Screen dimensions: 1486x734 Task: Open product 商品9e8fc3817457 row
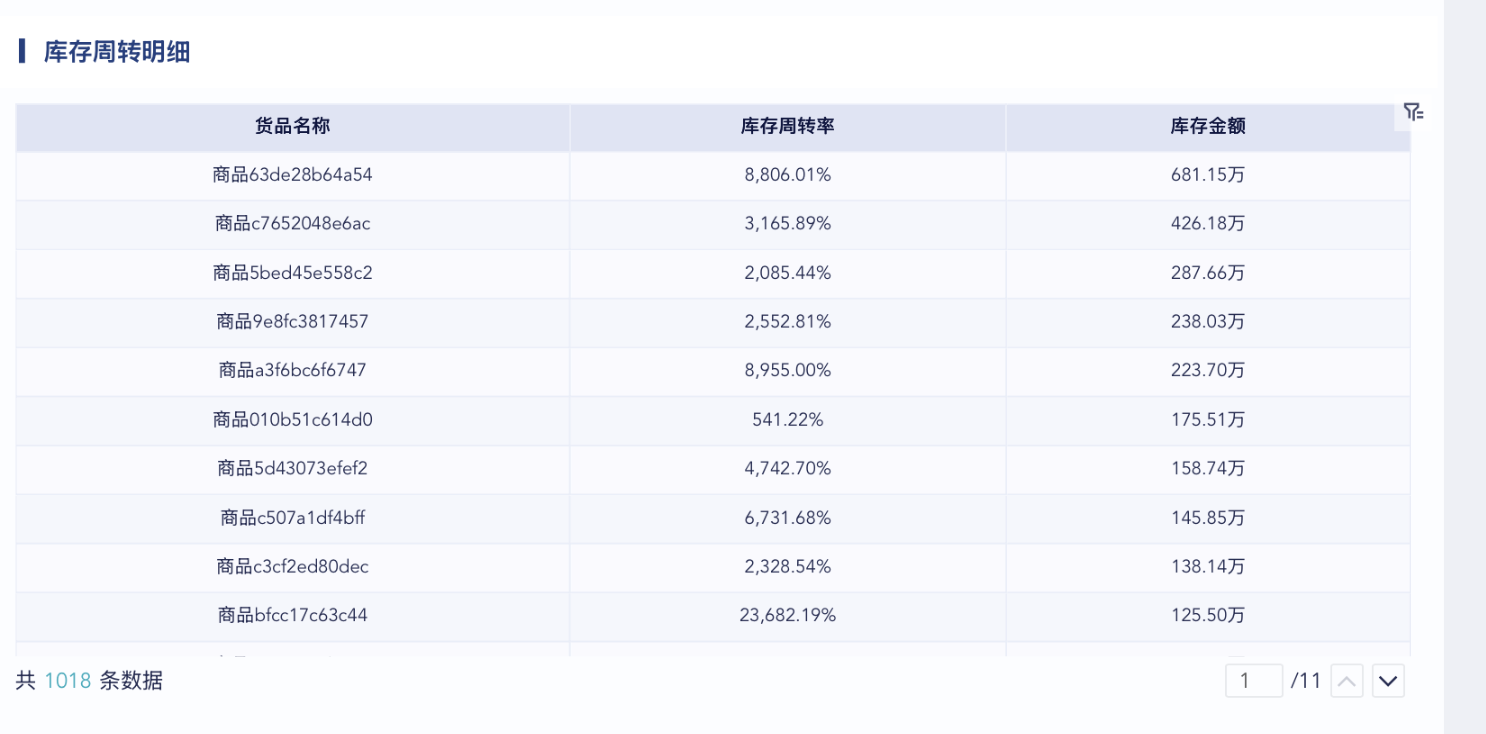pos(292,321)
